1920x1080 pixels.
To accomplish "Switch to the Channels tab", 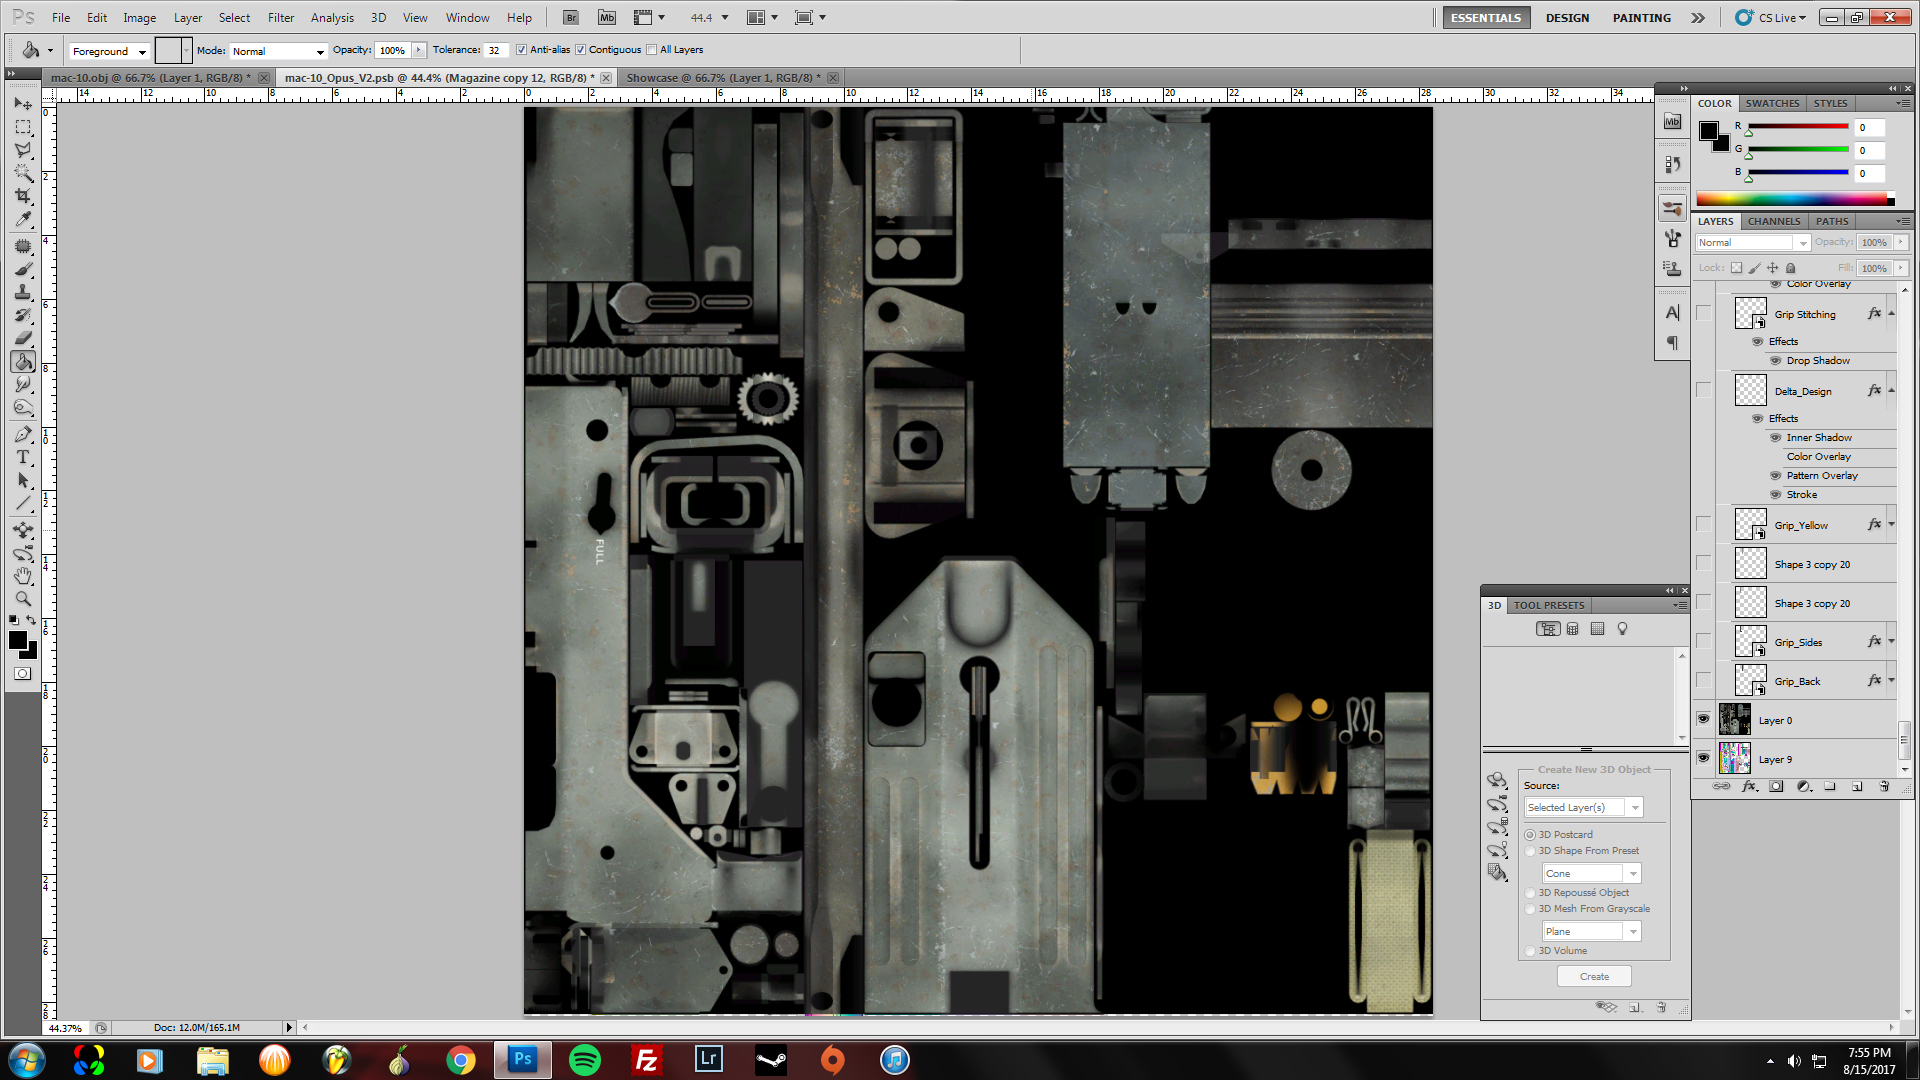I will coord(1773,221).
